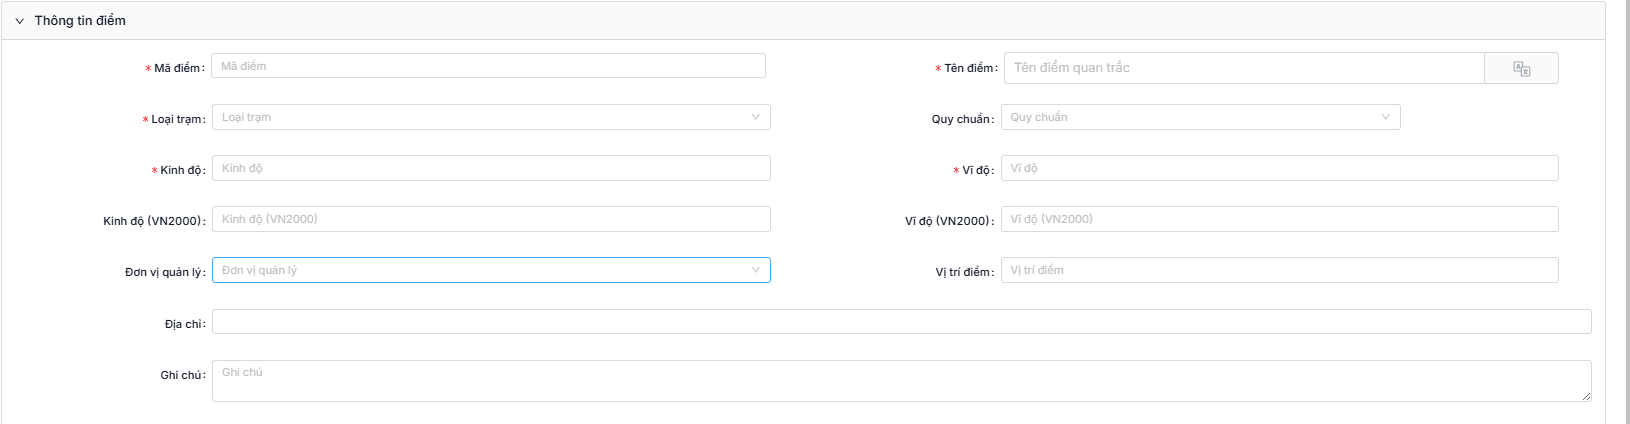Collapse the Thông tin điểm section chevron
This screenshot has width=1630, height=424.
pyautogui.click(x=19, y=21)
